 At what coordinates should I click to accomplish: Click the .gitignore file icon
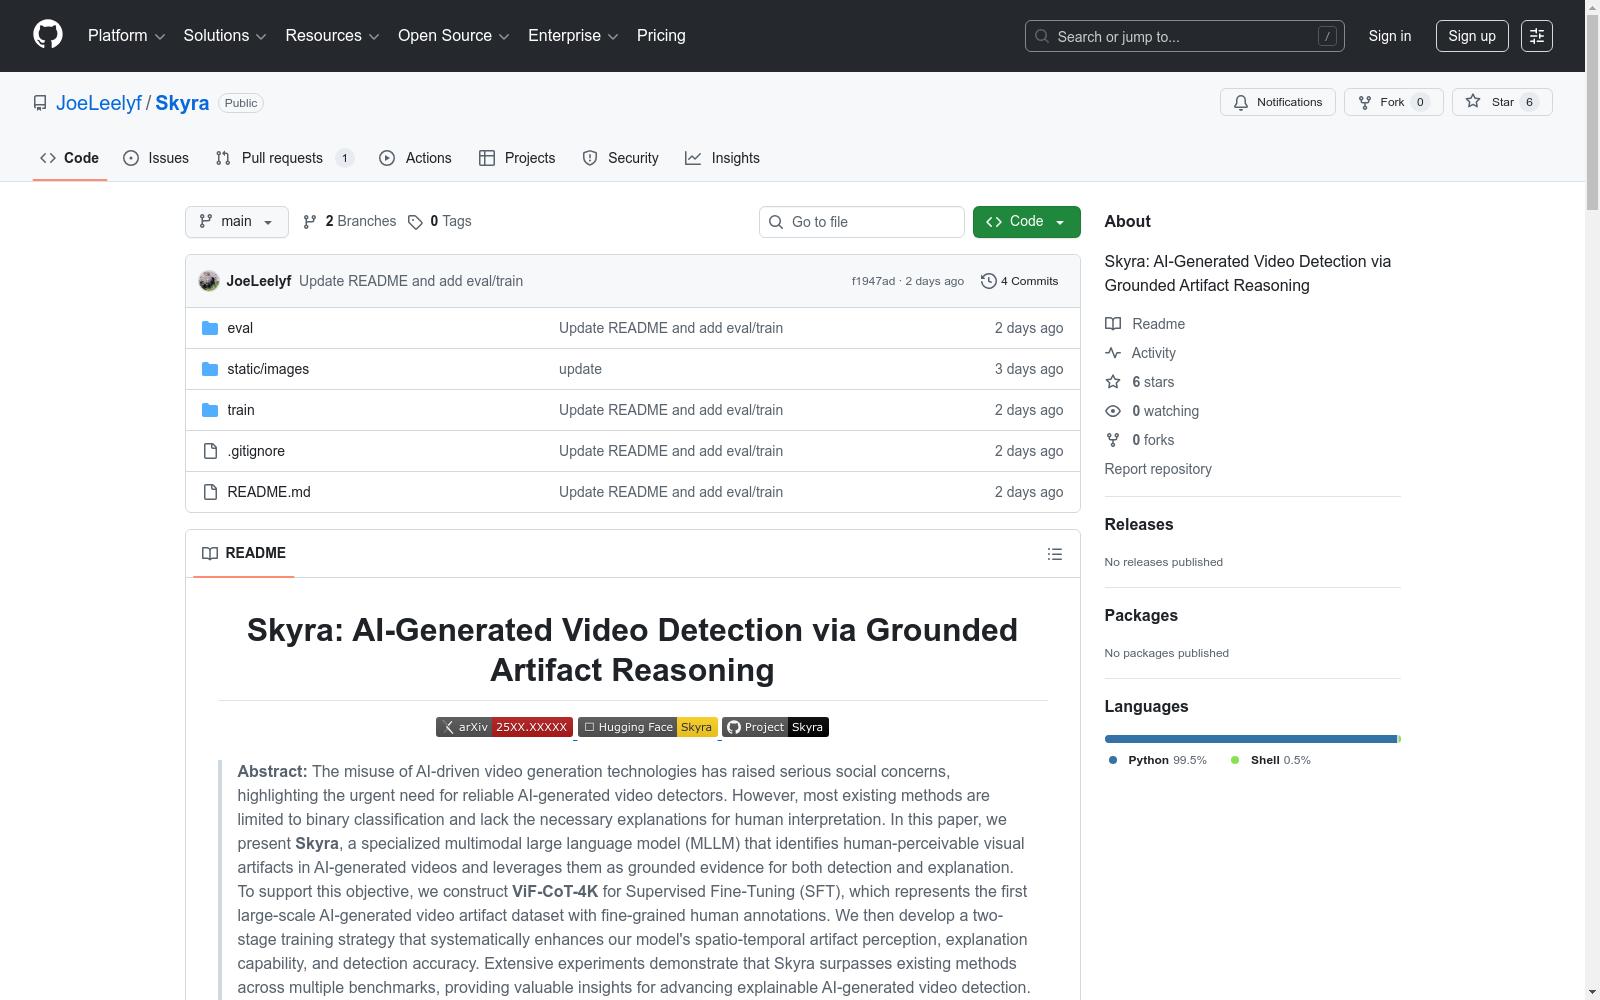point(210,451)
